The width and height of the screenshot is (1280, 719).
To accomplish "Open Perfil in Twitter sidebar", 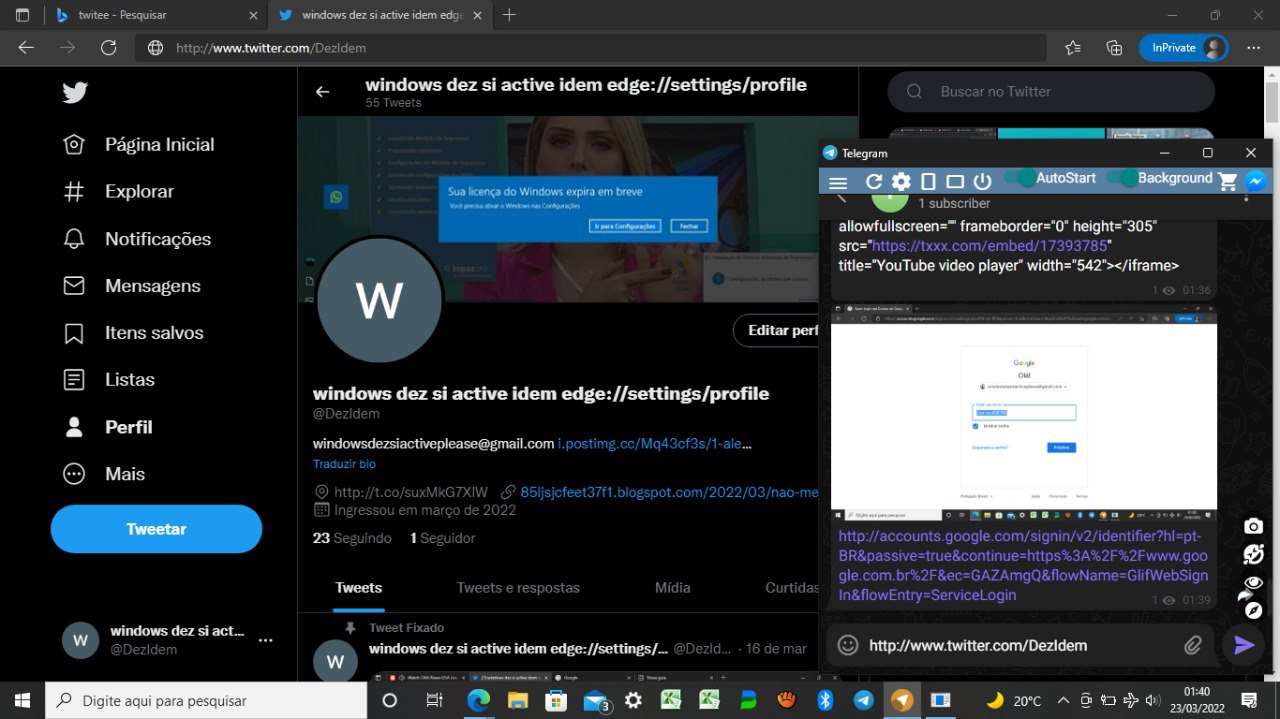I will click(x=107, y=427).
